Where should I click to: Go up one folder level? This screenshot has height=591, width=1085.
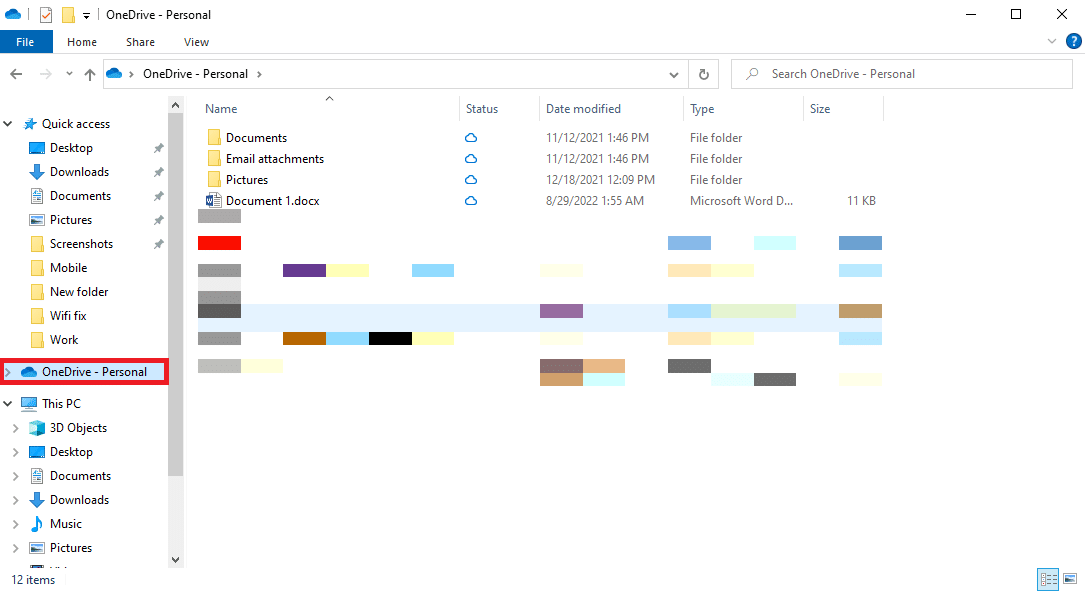point(89,74)
